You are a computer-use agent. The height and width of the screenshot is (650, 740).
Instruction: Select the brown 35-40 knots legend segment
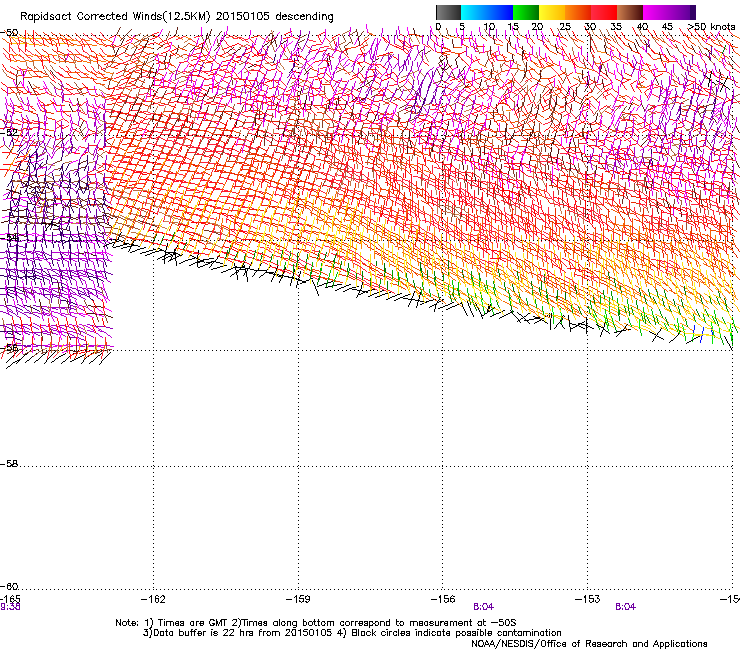click(630, 12)
